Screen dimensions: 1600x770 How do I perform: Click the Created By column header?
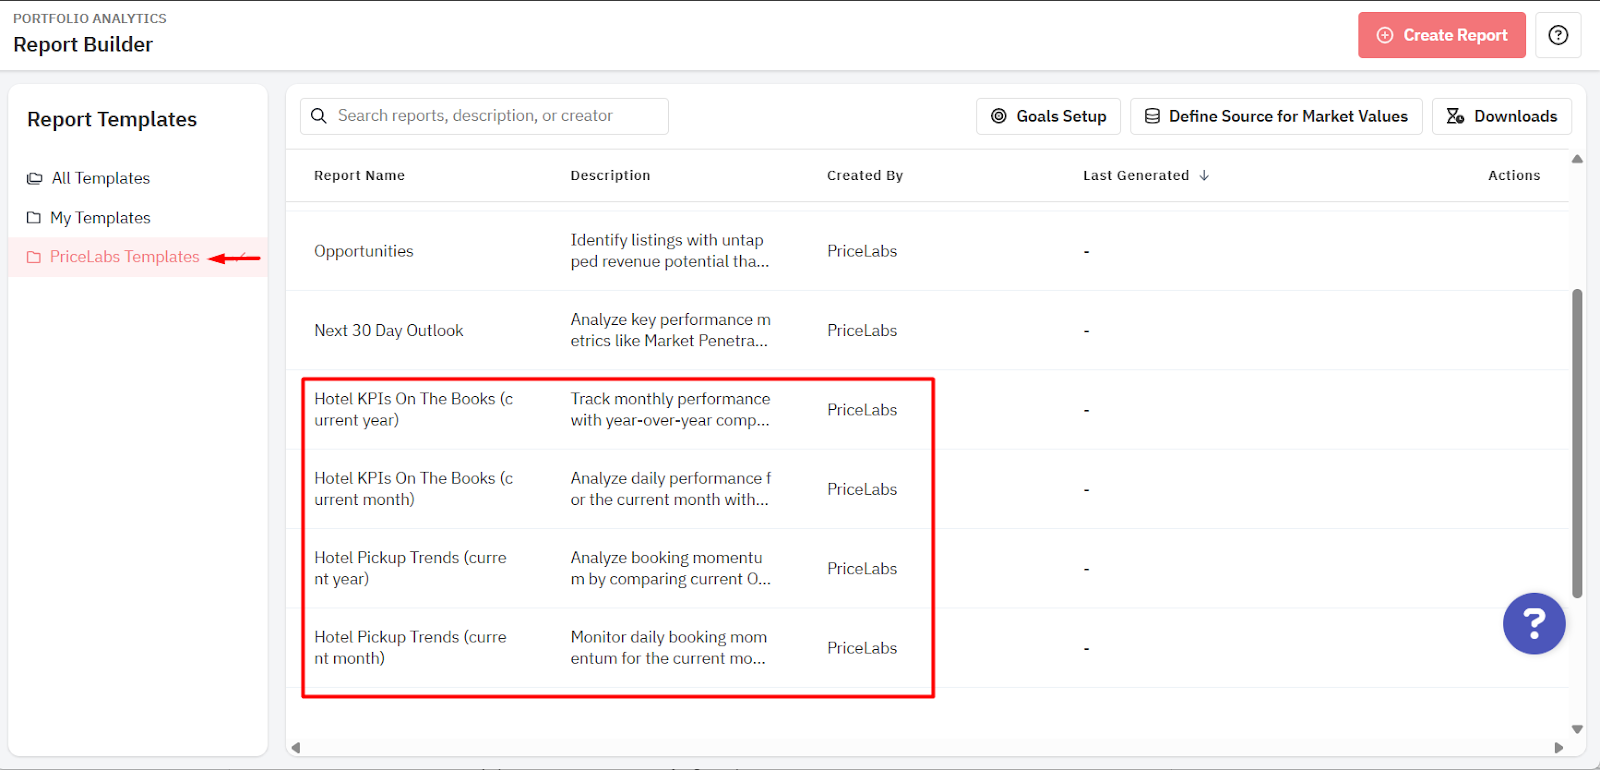click(x=865, y=175)
